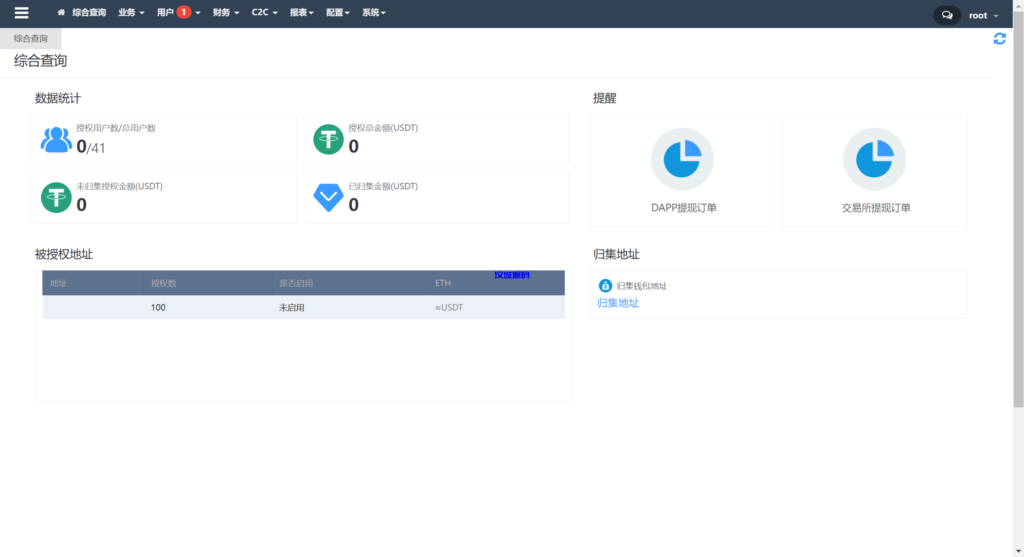Click the Tether icon for 未归集授权金额
1024x557 pixels.
point(56,198)
